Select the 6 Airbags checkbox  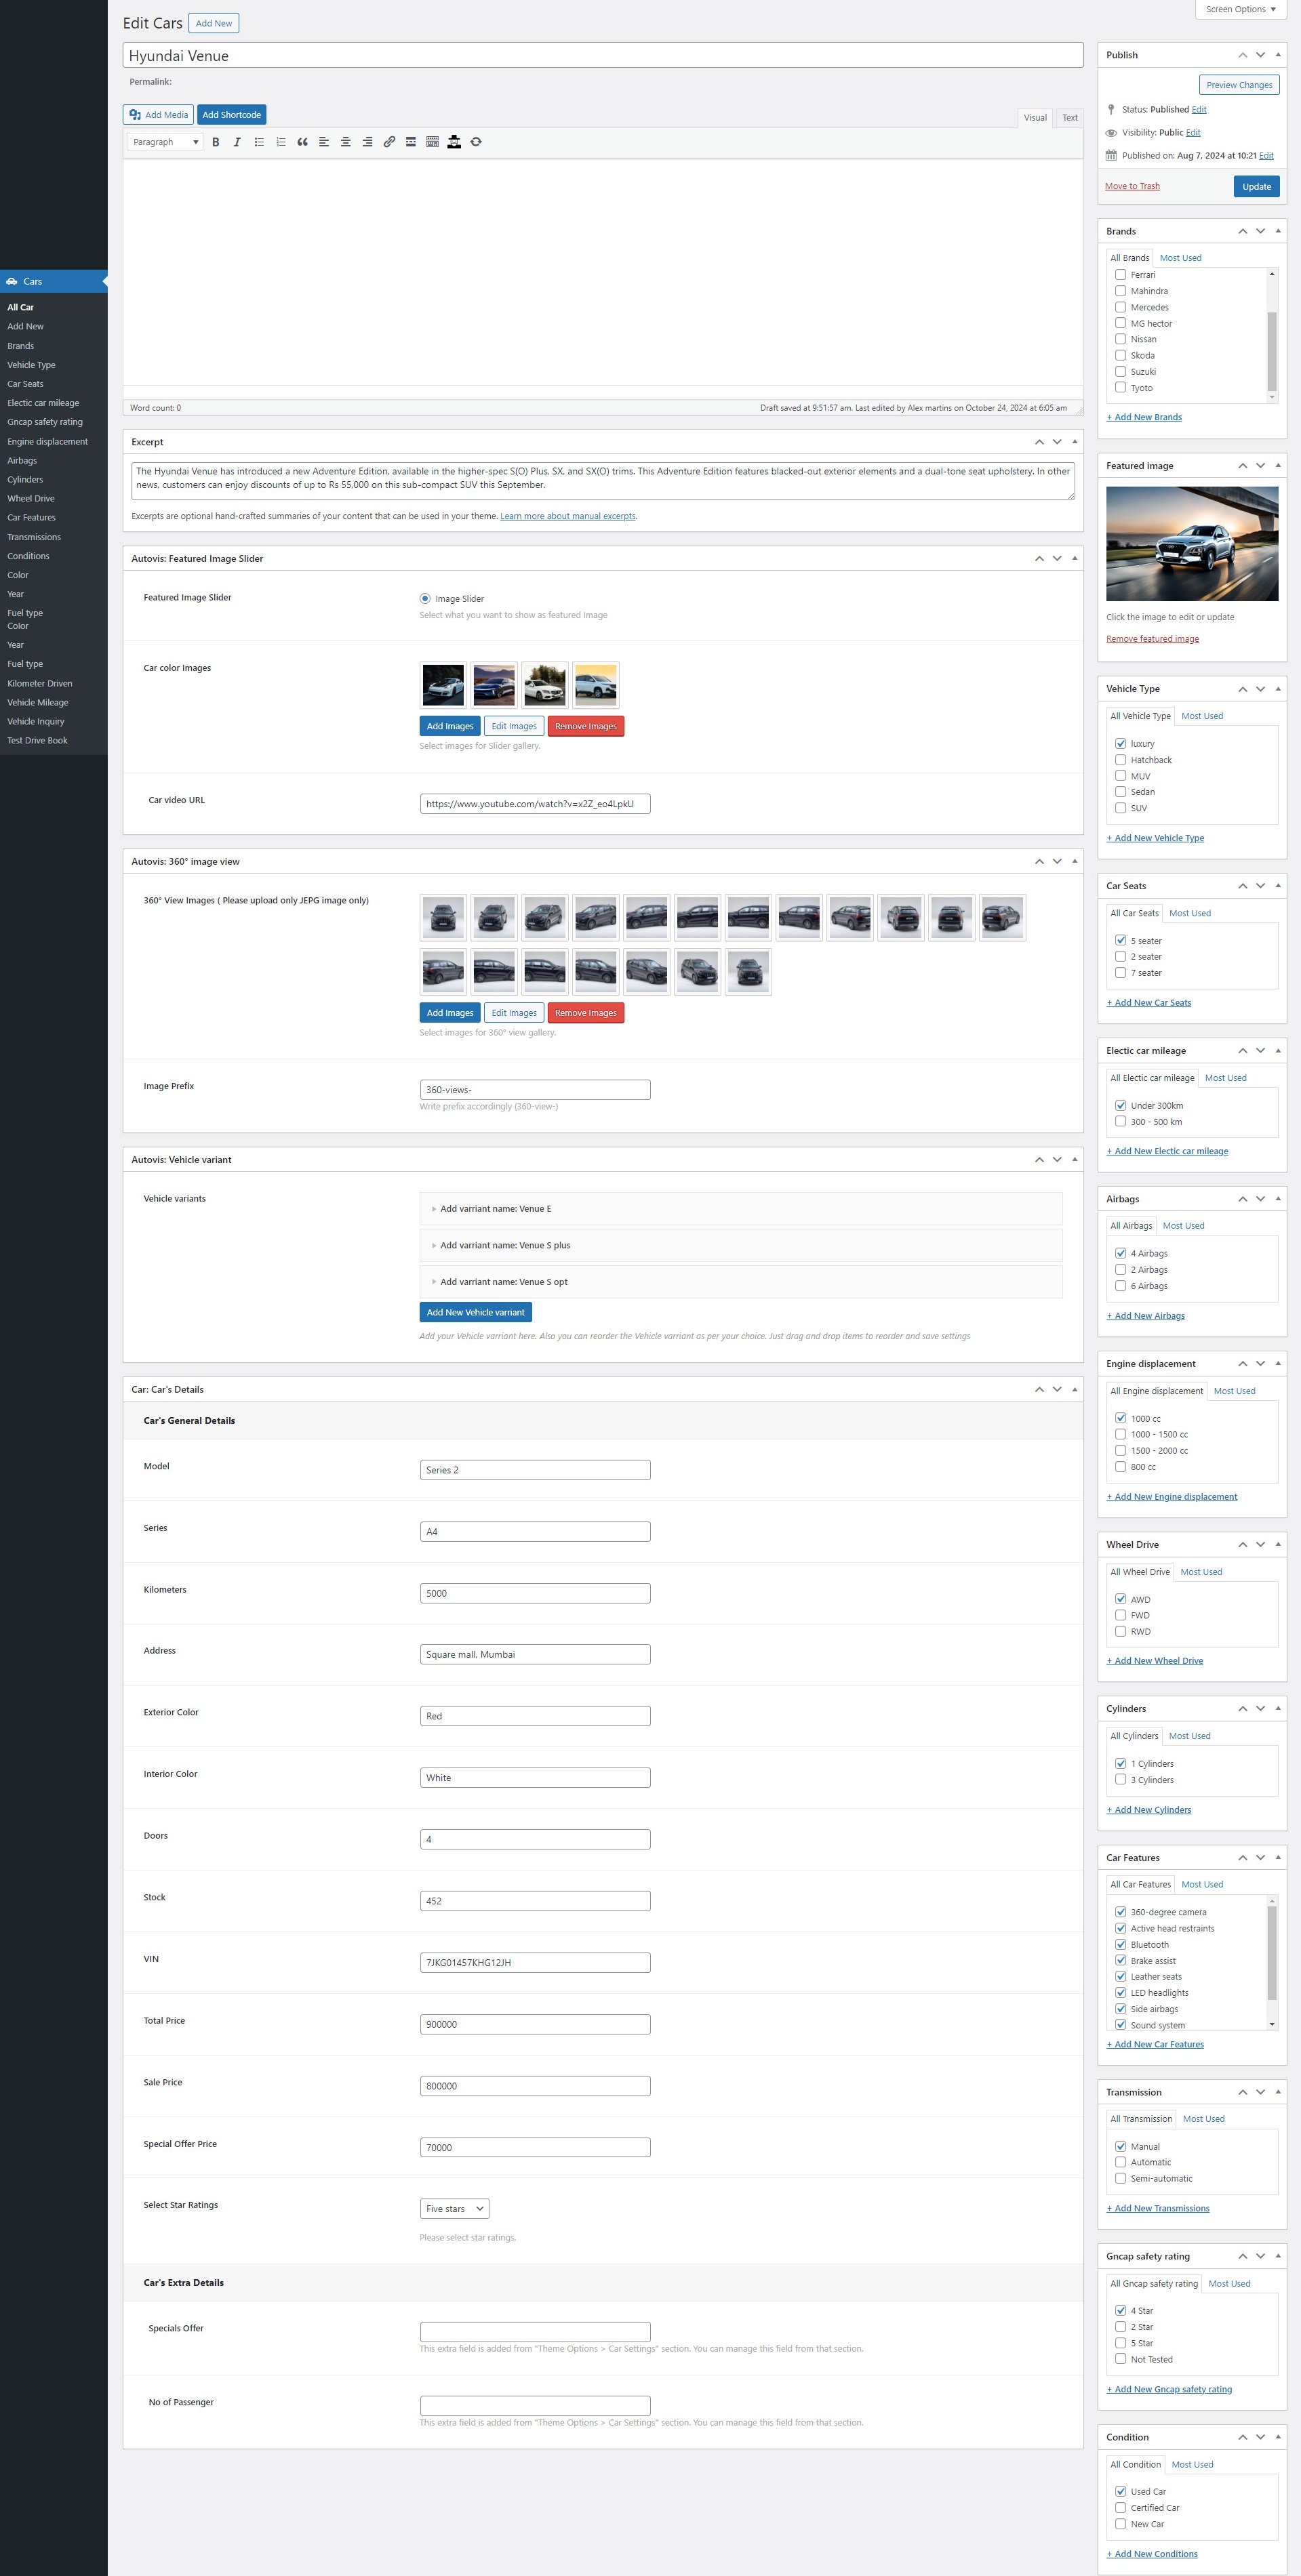coord(1121,1286)
